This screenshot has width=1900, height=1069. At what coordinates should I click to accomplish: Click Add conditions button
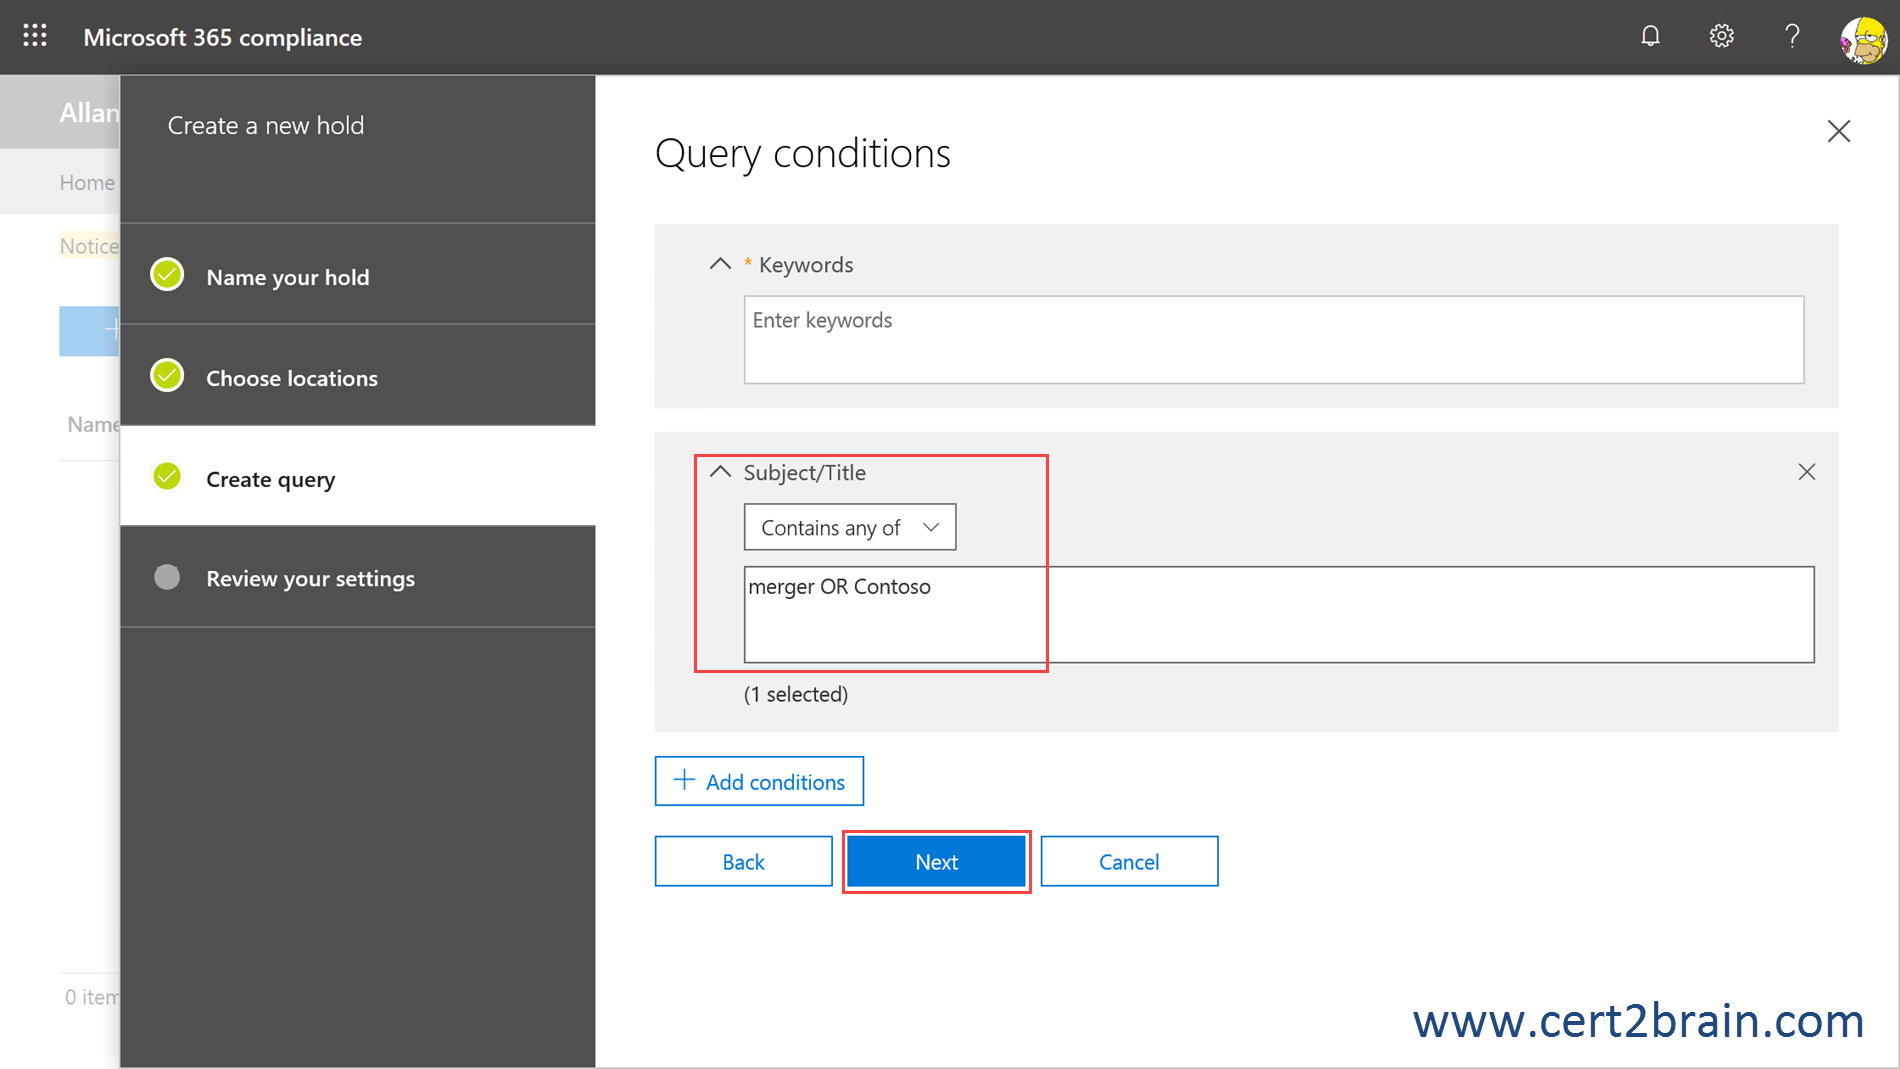(x=759, y=781)
